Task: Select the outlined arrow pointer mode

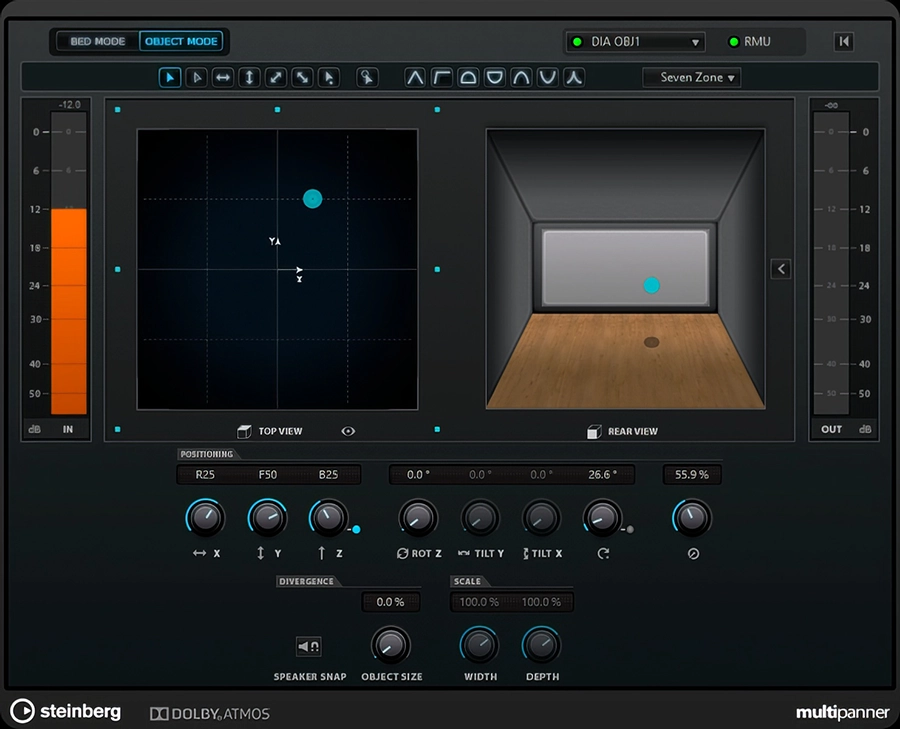Action: coord(196,77)
